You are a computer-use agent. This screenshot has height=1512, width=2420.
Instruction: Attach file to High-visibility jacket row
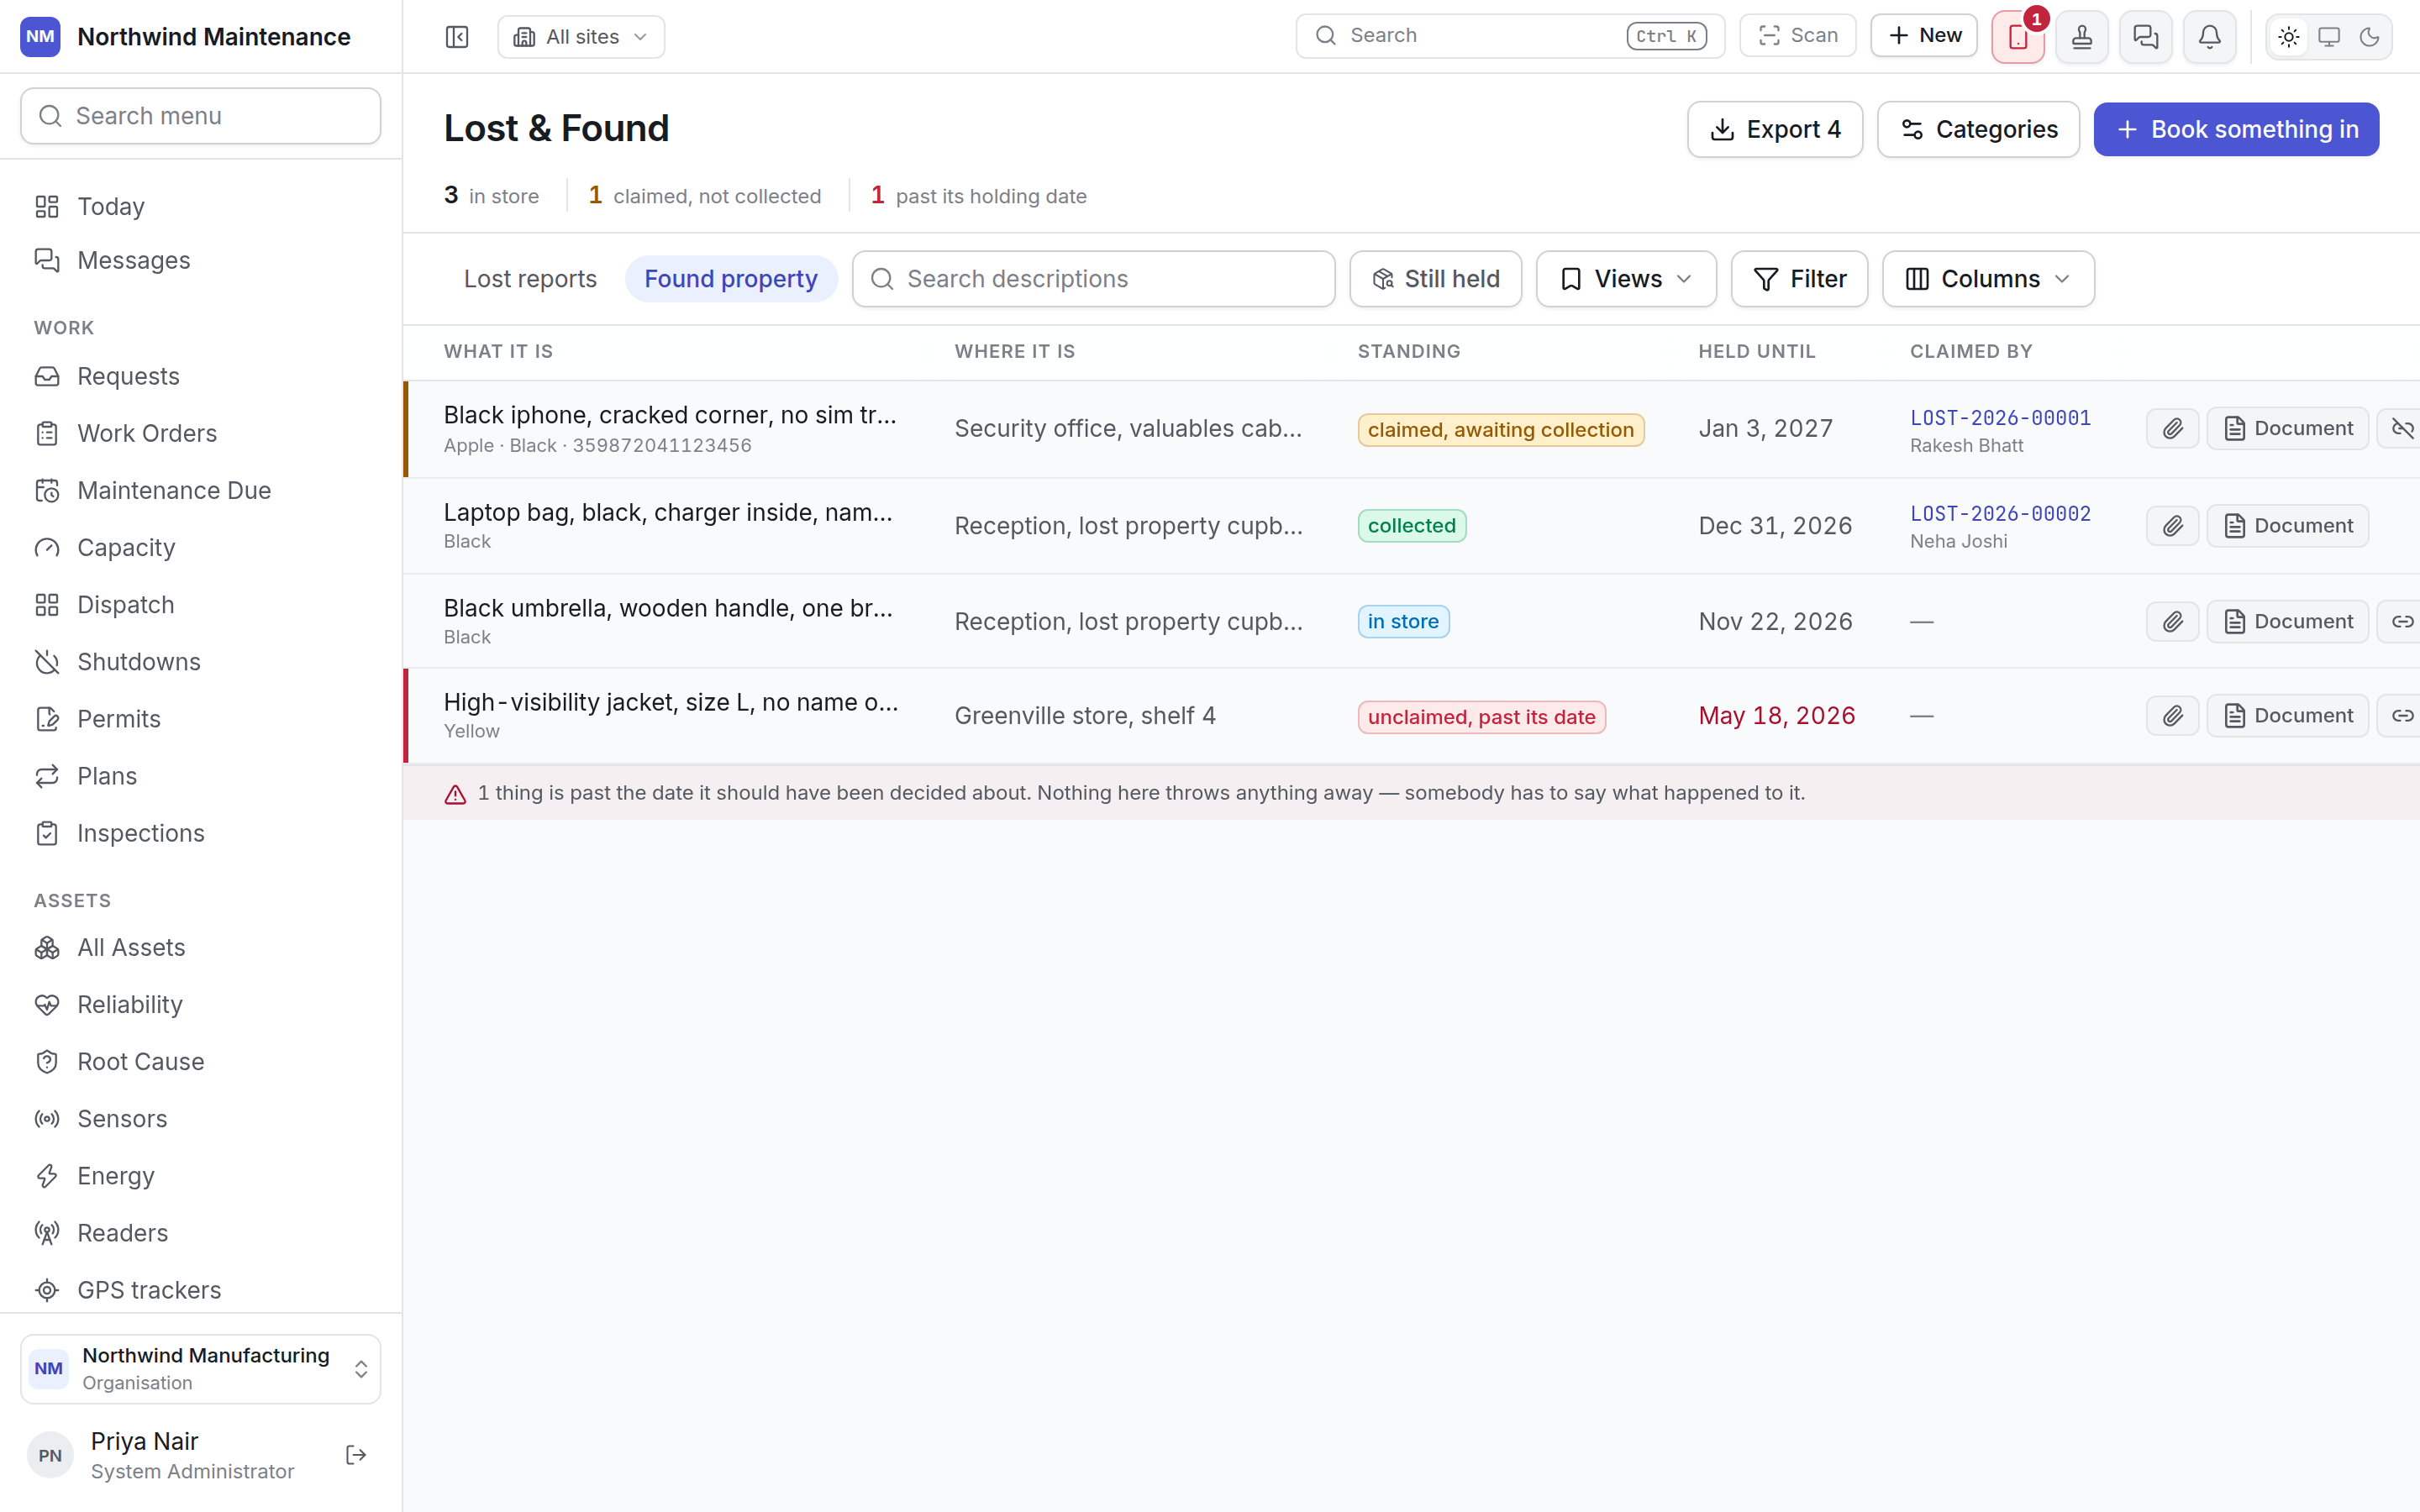point(2173,716)
